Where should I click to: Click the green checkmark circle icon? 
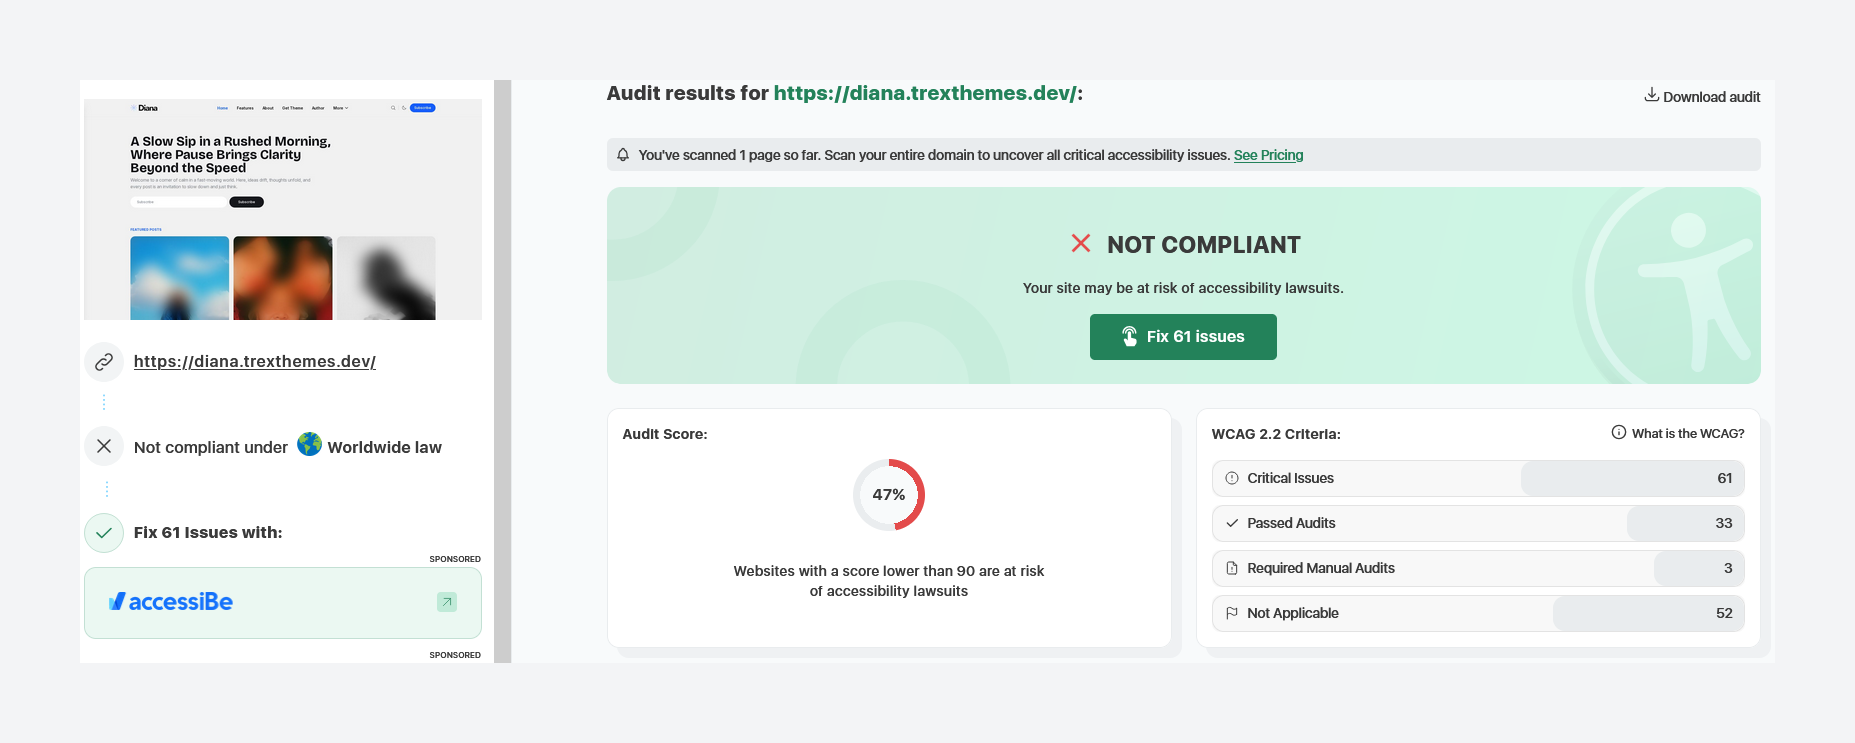104,533
